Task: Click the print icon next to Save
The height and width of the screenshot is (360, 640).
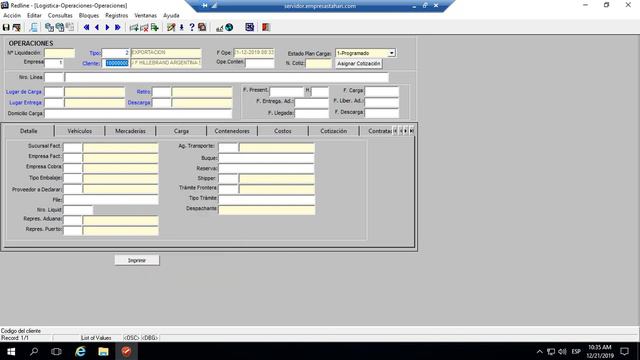Action: click(17, 27)
